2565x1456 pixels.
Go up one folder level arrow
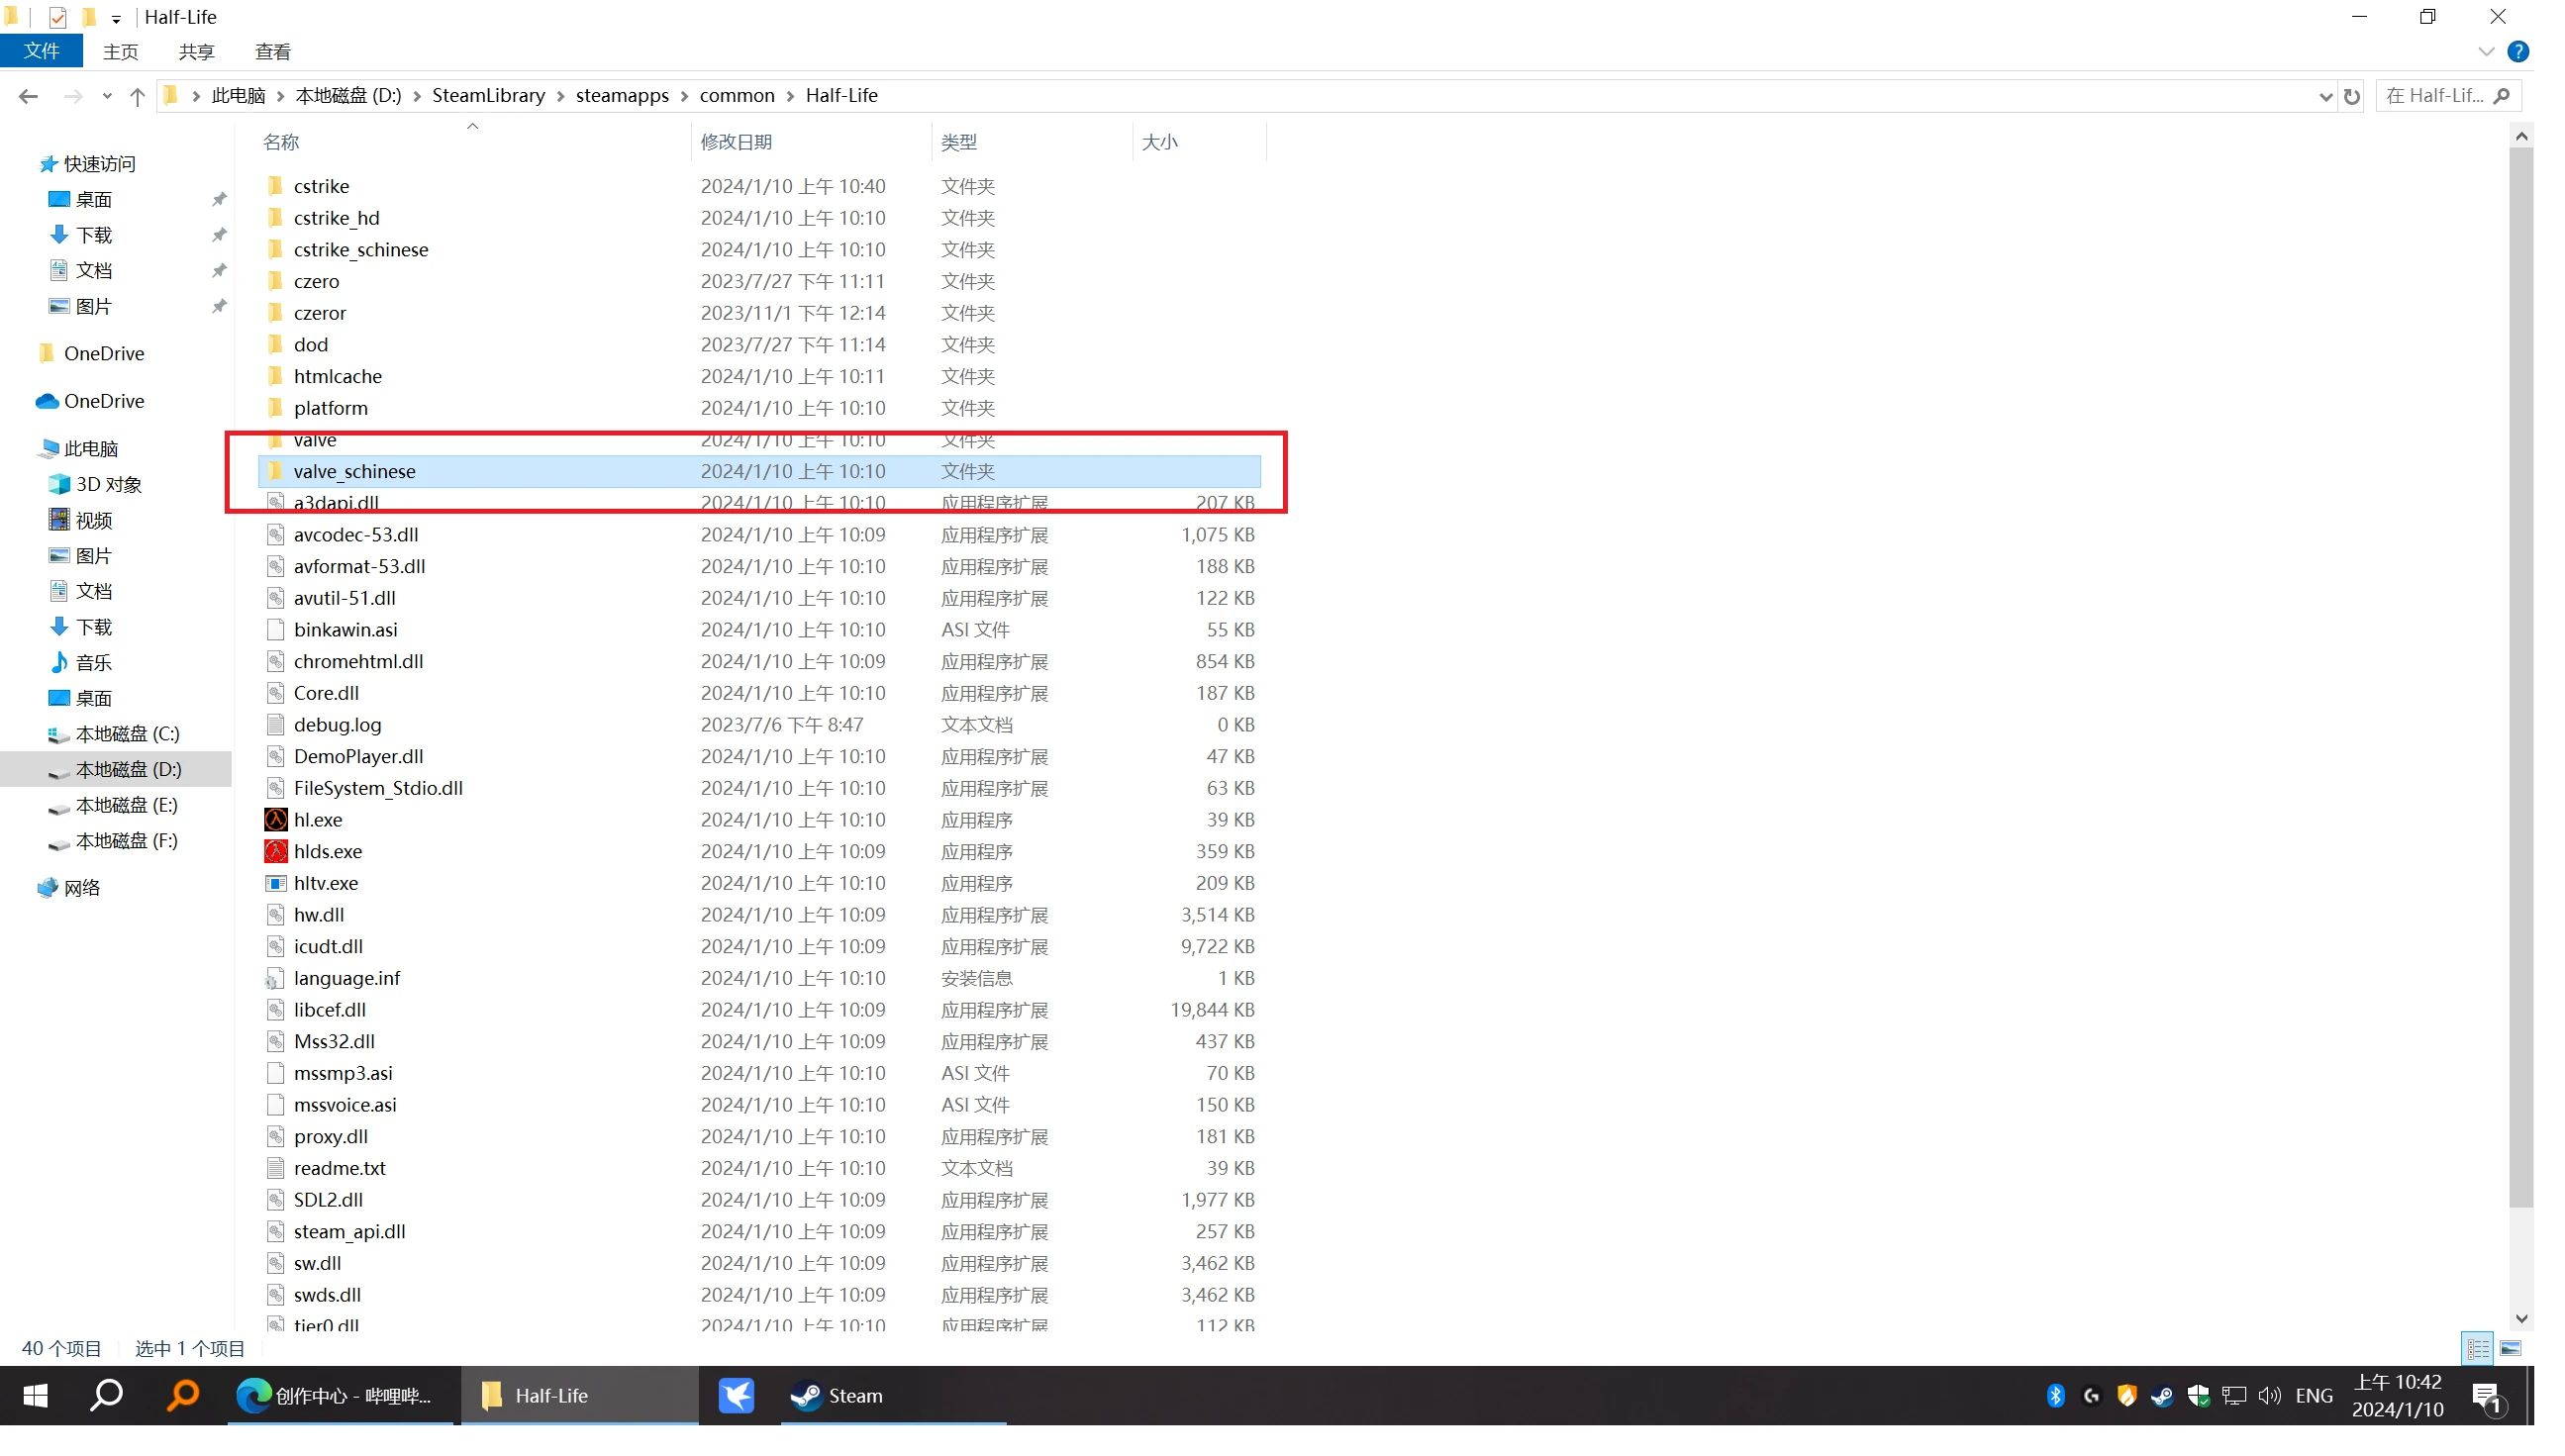[x=137, y=96]
